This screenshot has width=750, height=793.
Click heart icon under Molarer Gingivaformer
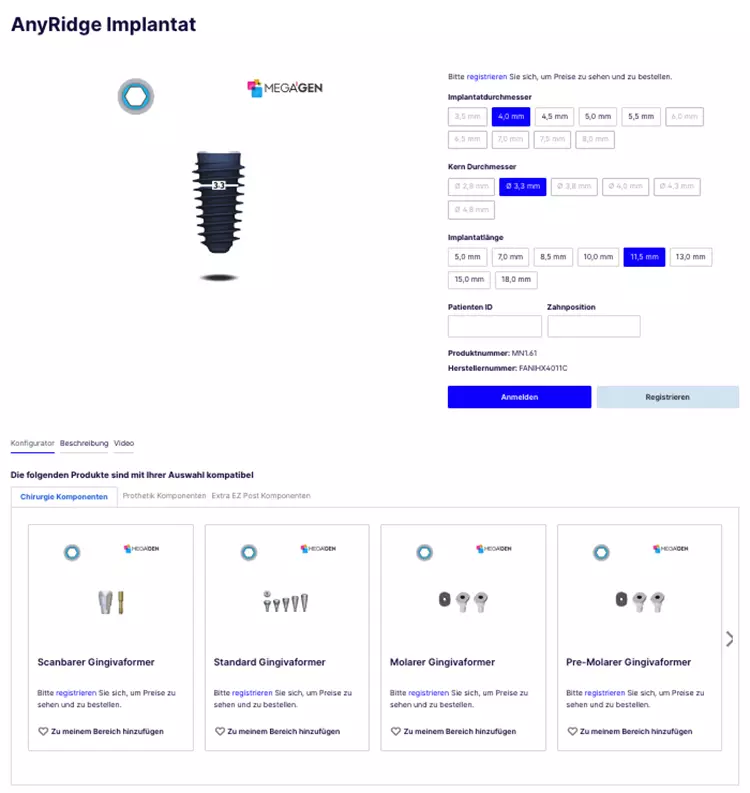395,731
